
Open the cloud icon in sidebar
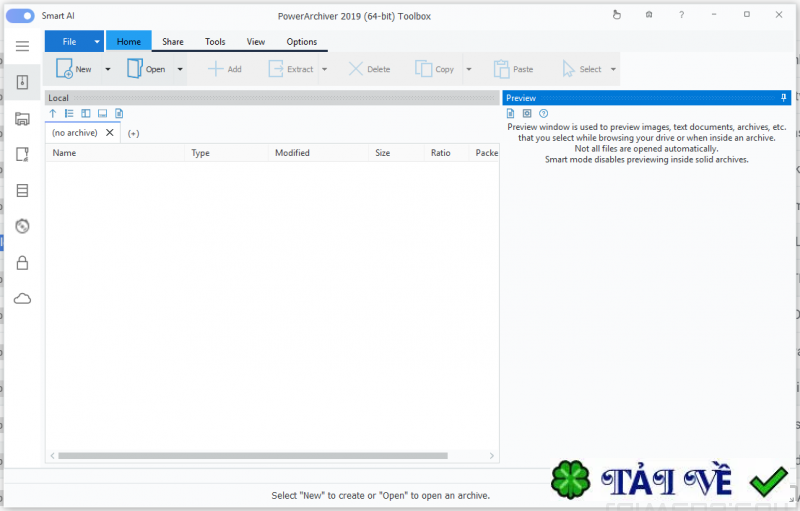(x=22, y=298)
